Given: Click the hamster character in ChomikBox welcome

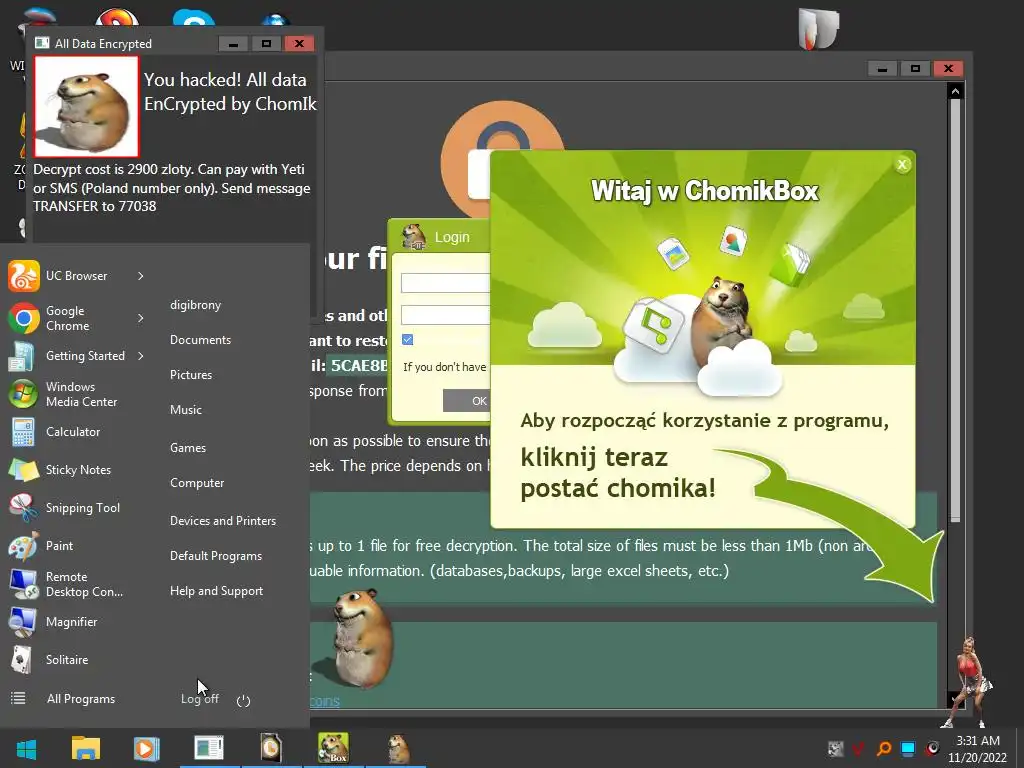Looking at the screenshot, I should (722, 320).
